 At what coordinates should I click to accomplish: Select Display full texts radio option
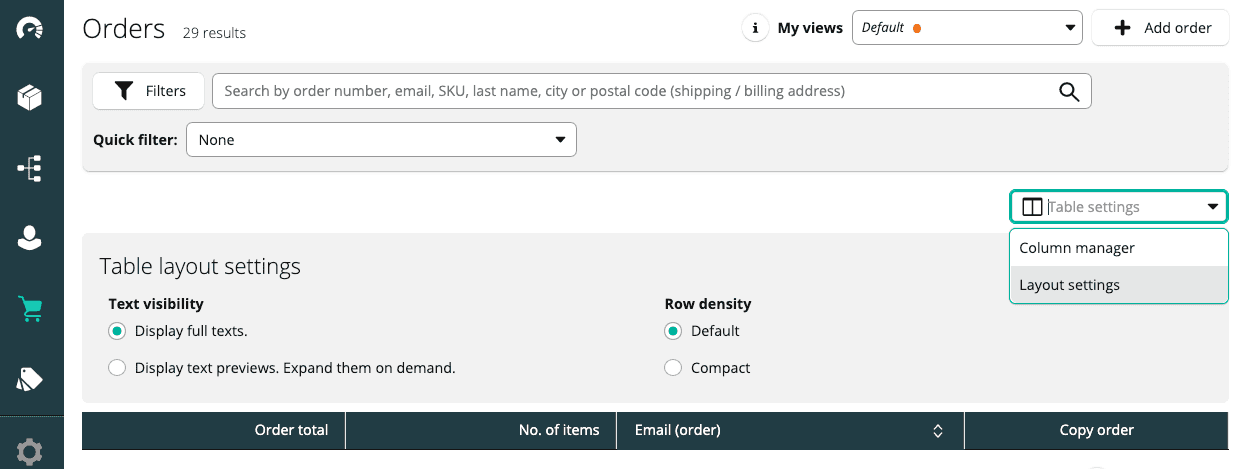[117, 331]
